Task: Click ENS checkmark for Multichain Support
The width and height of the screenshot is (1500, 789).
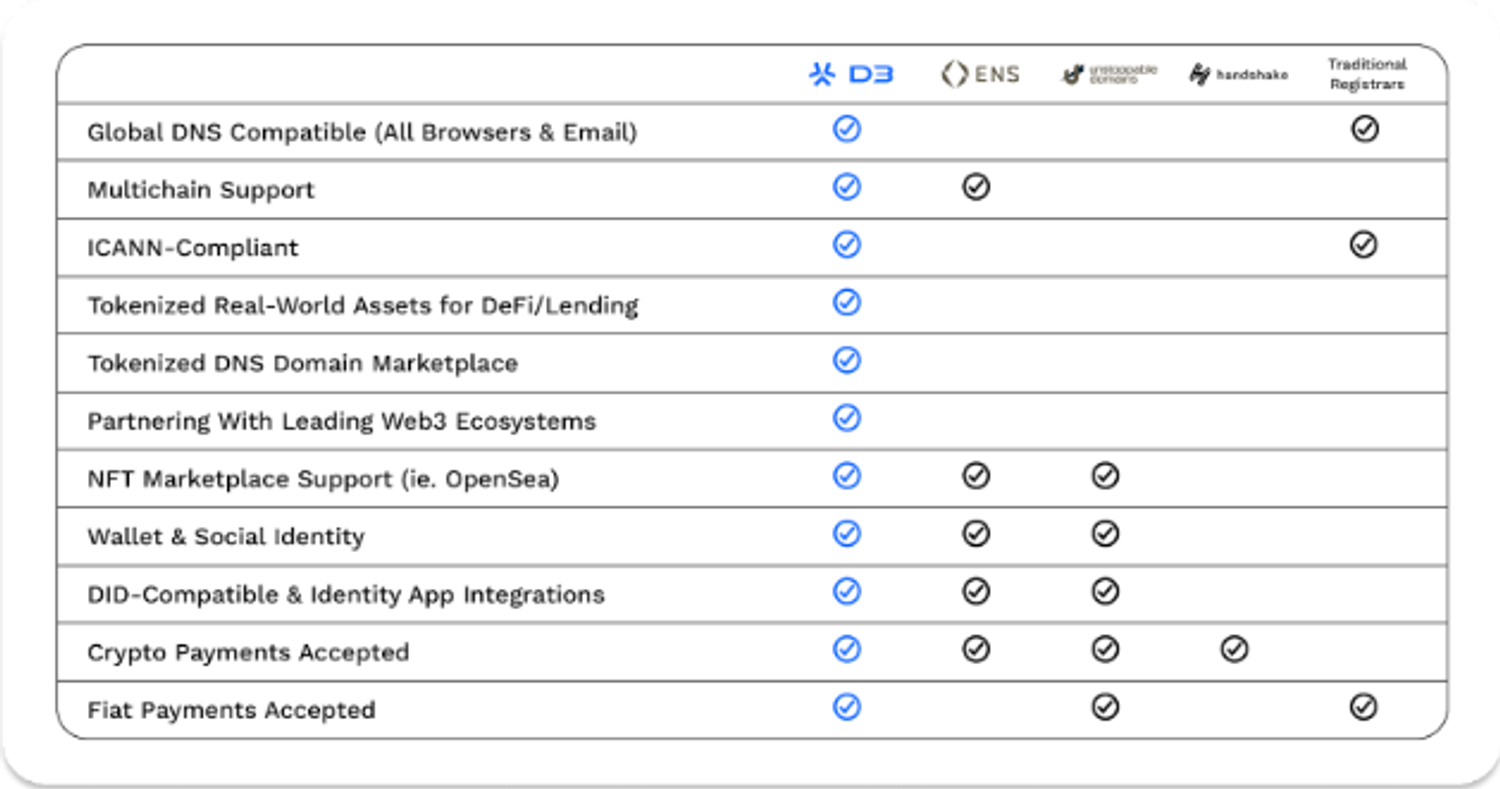Action: [976, 187]
